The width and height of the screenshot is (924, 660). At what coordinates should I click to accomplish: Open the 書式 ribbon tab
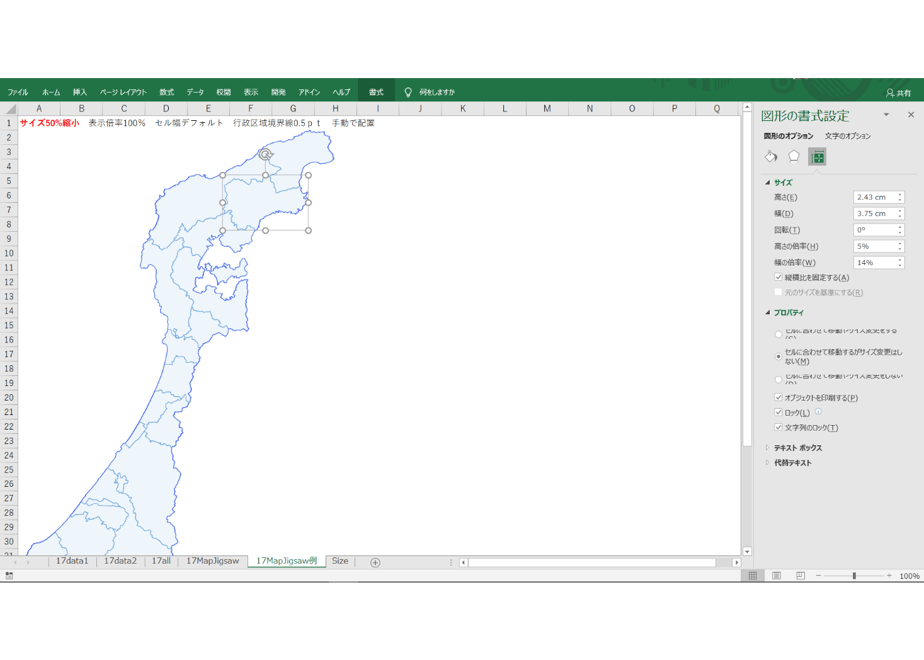click(x=376, y=92)
